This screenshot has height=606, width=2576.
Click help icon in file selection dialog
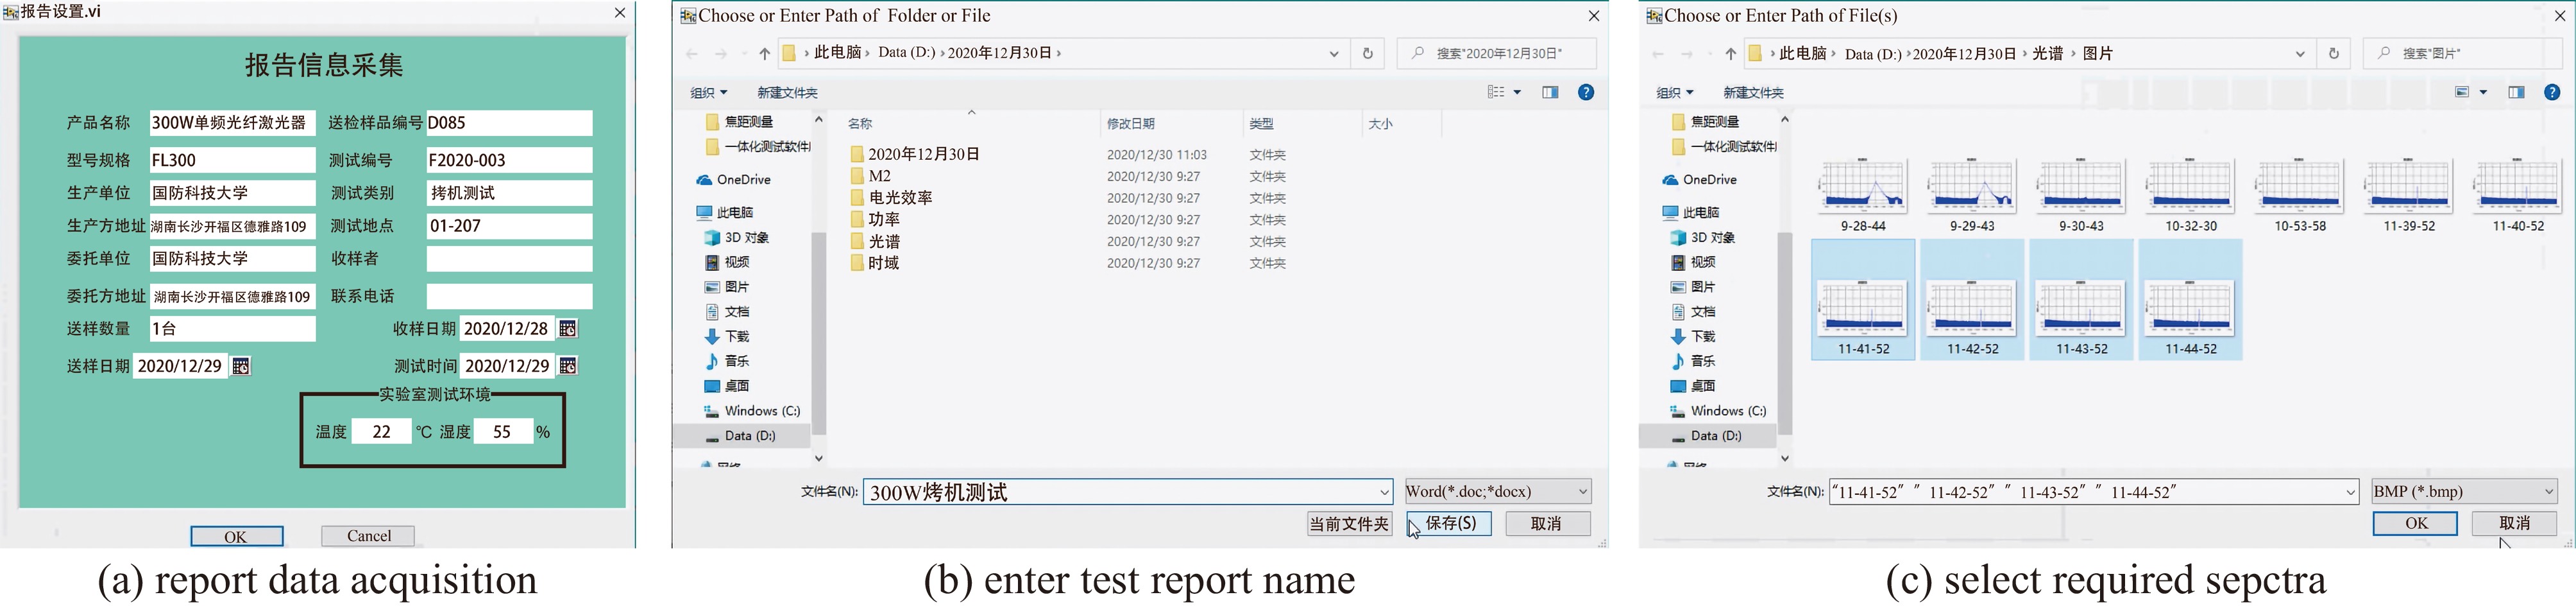2551,92
